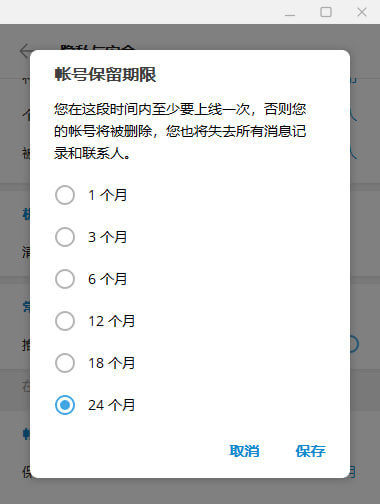The height and width of the screenshot is (504, 380).
Task: Click the selected 24 个月 radio circle
Action: tap(65, 405)
